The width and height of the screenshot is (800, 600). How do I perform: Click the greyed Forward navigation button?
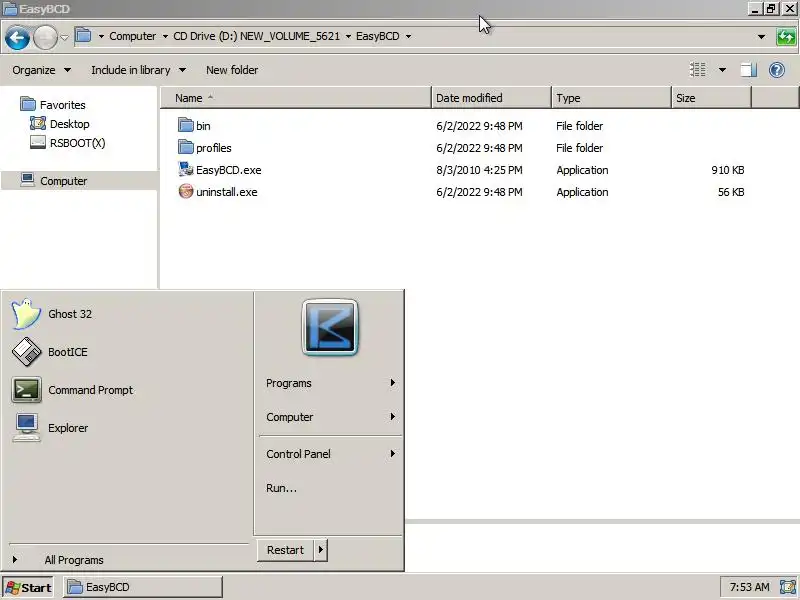45,38
